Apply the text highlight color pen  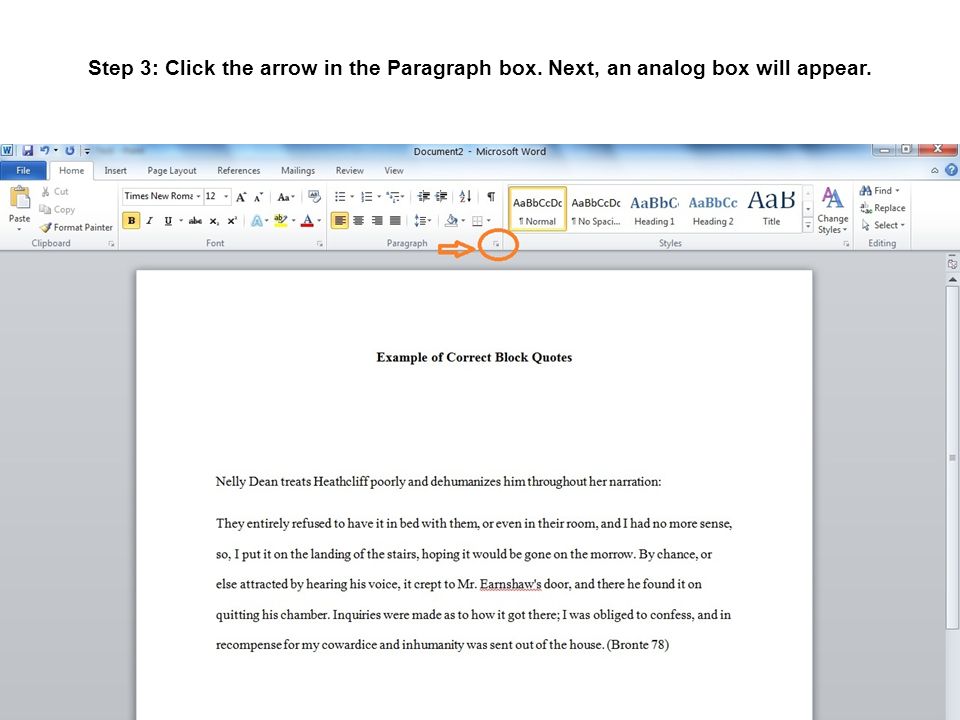(x=280, y=220)
